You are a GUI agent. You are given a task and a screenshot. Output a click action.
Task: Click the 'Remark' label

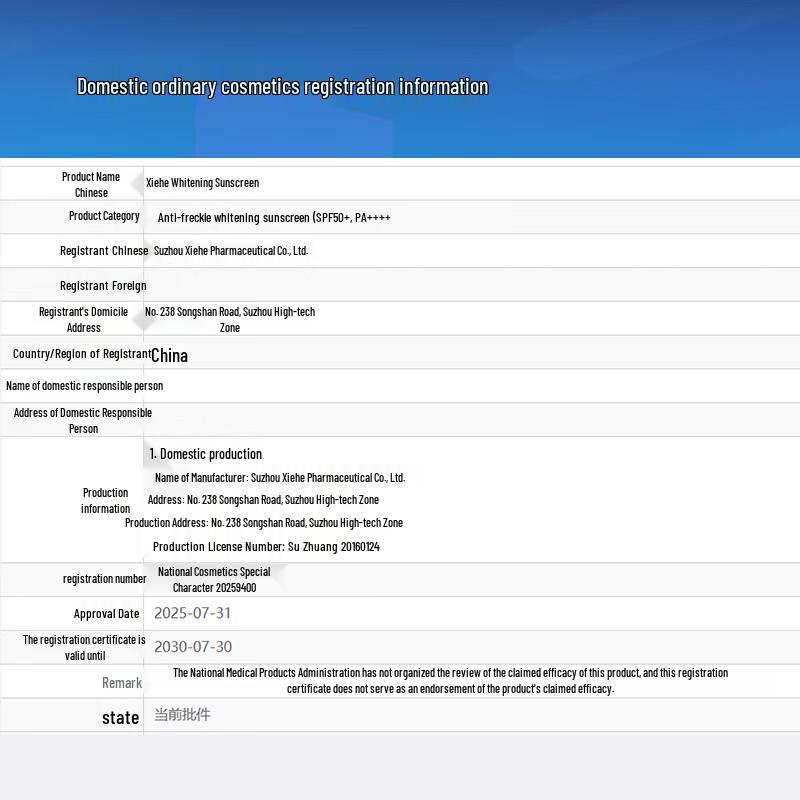point(122,683)
